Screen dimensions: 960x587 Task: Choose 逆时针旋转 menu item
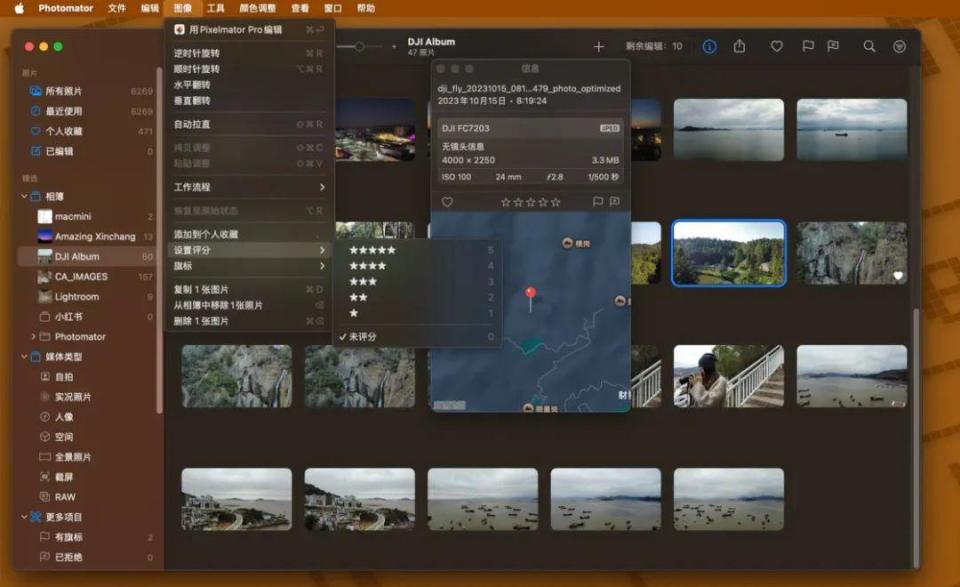tap(249, 53)
